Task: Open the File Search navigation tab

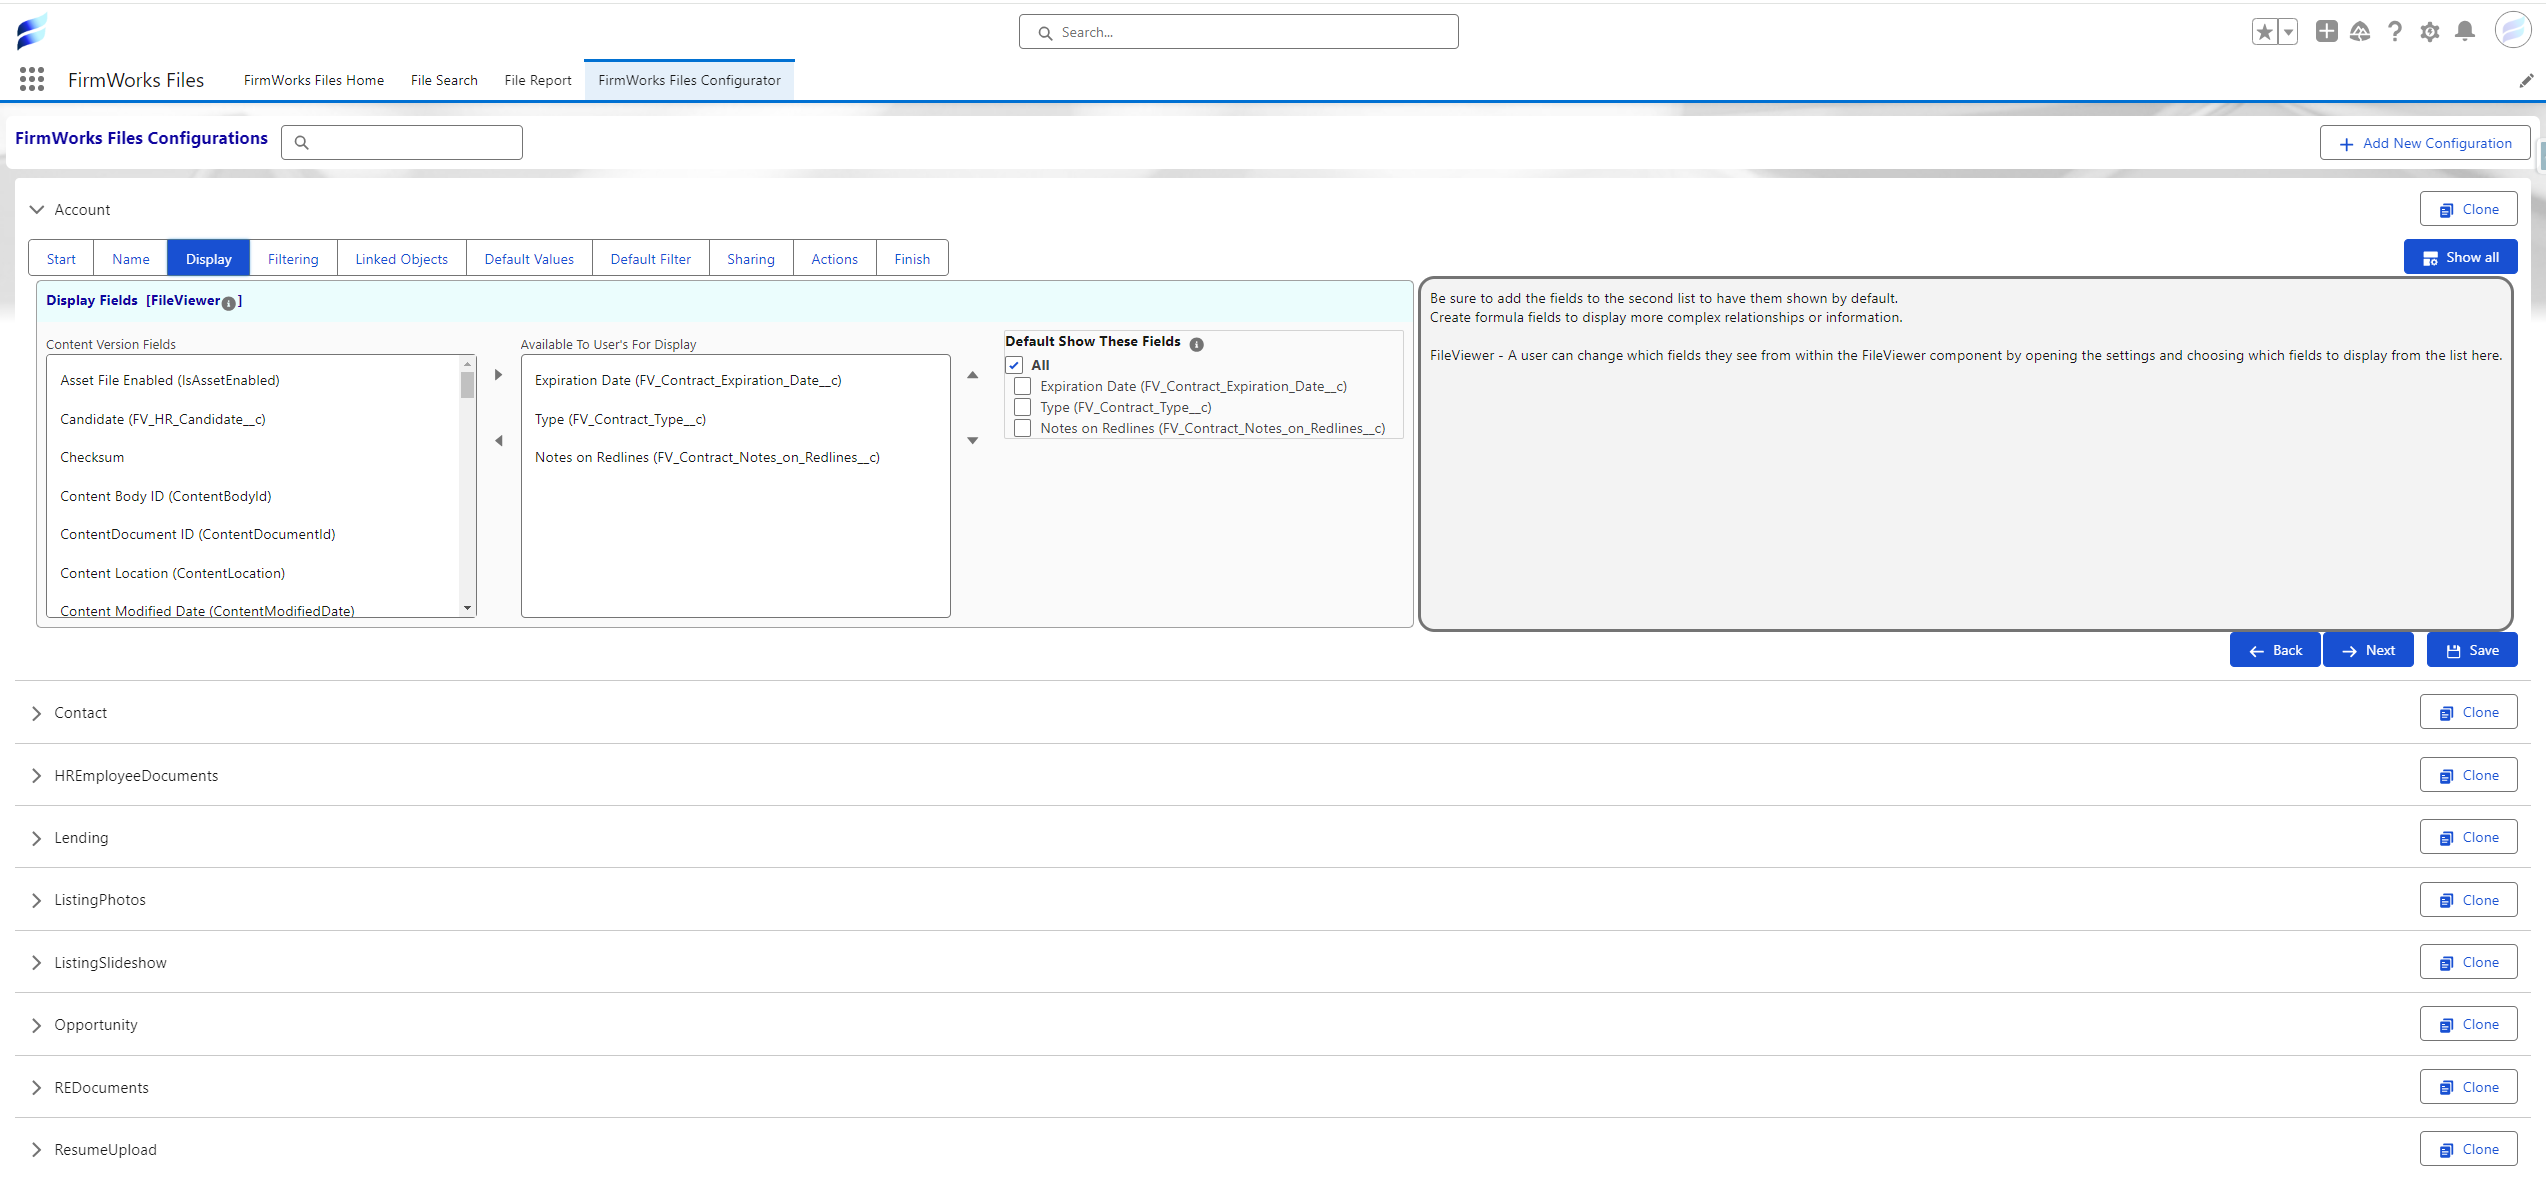Action: (x=444, y=80)
